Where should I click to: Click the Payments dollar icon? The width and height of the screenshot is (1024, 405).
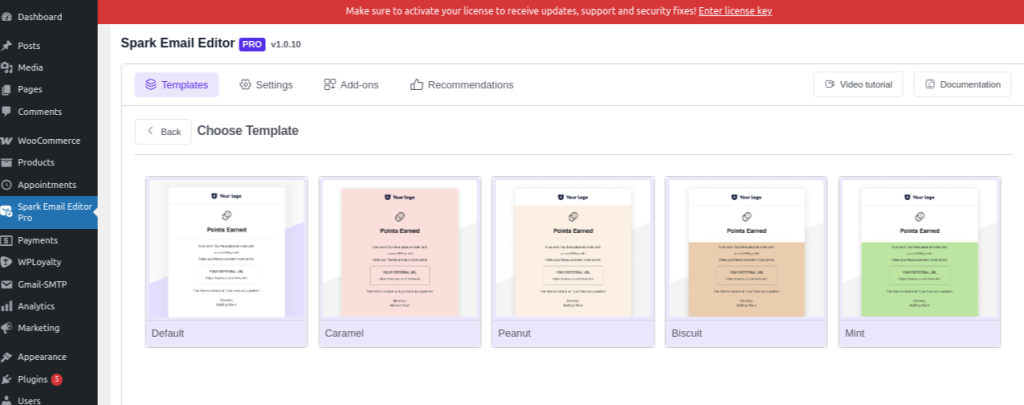[x=7, y=240]
